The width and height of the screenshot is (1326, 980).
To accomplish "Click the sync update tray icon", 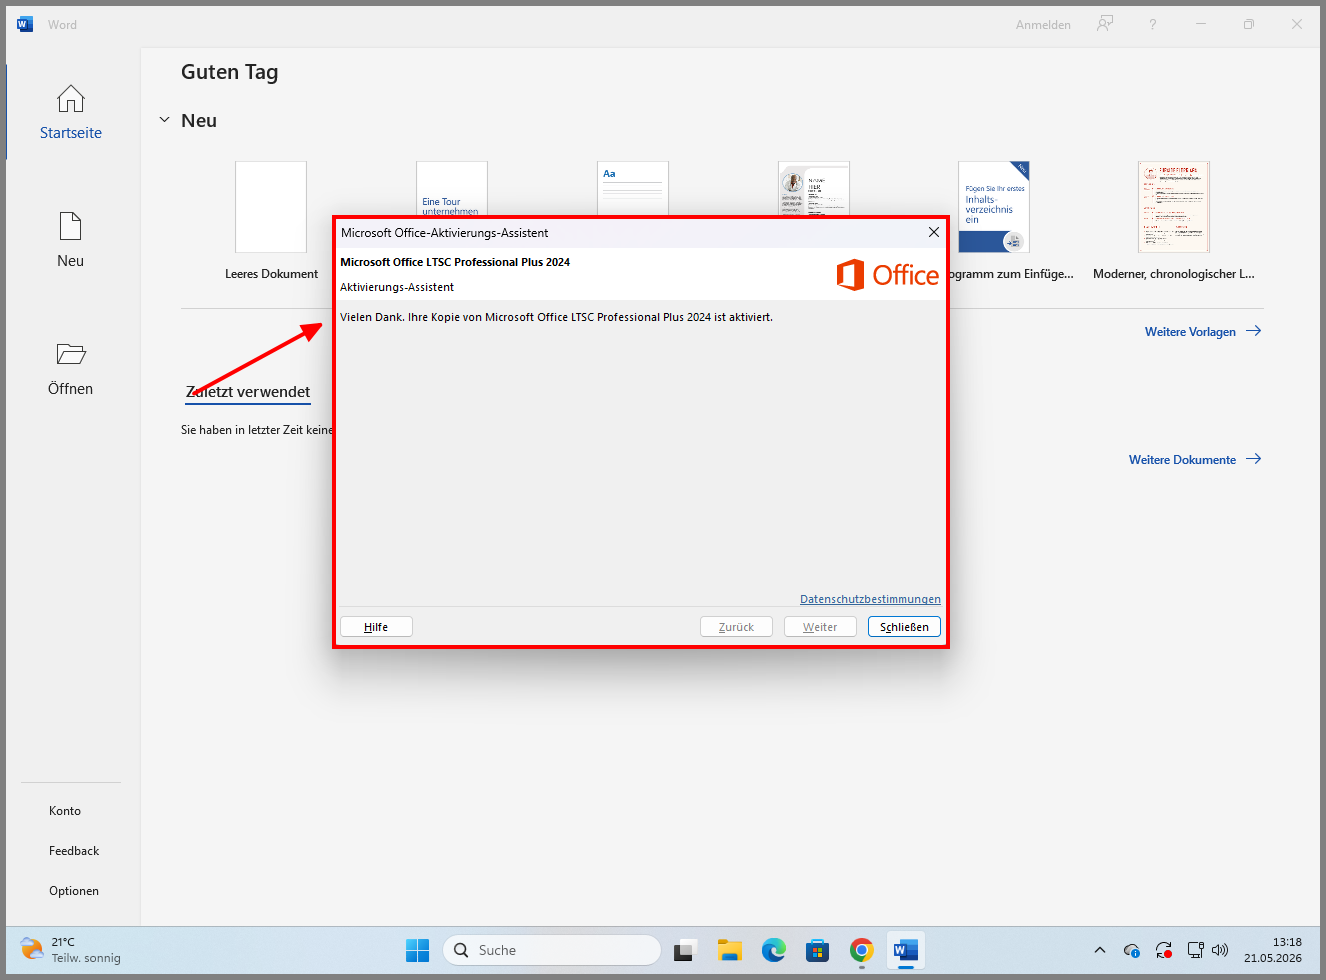I will click(x=1164, y=950).
